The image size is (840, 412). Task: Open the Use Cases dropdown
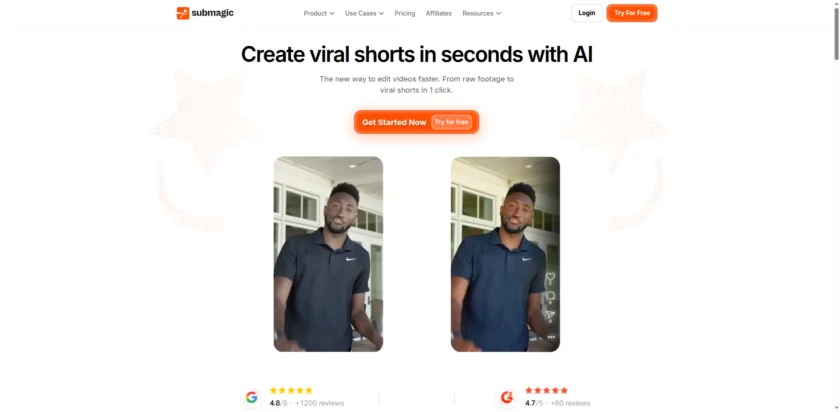click(x=364, y=13)
